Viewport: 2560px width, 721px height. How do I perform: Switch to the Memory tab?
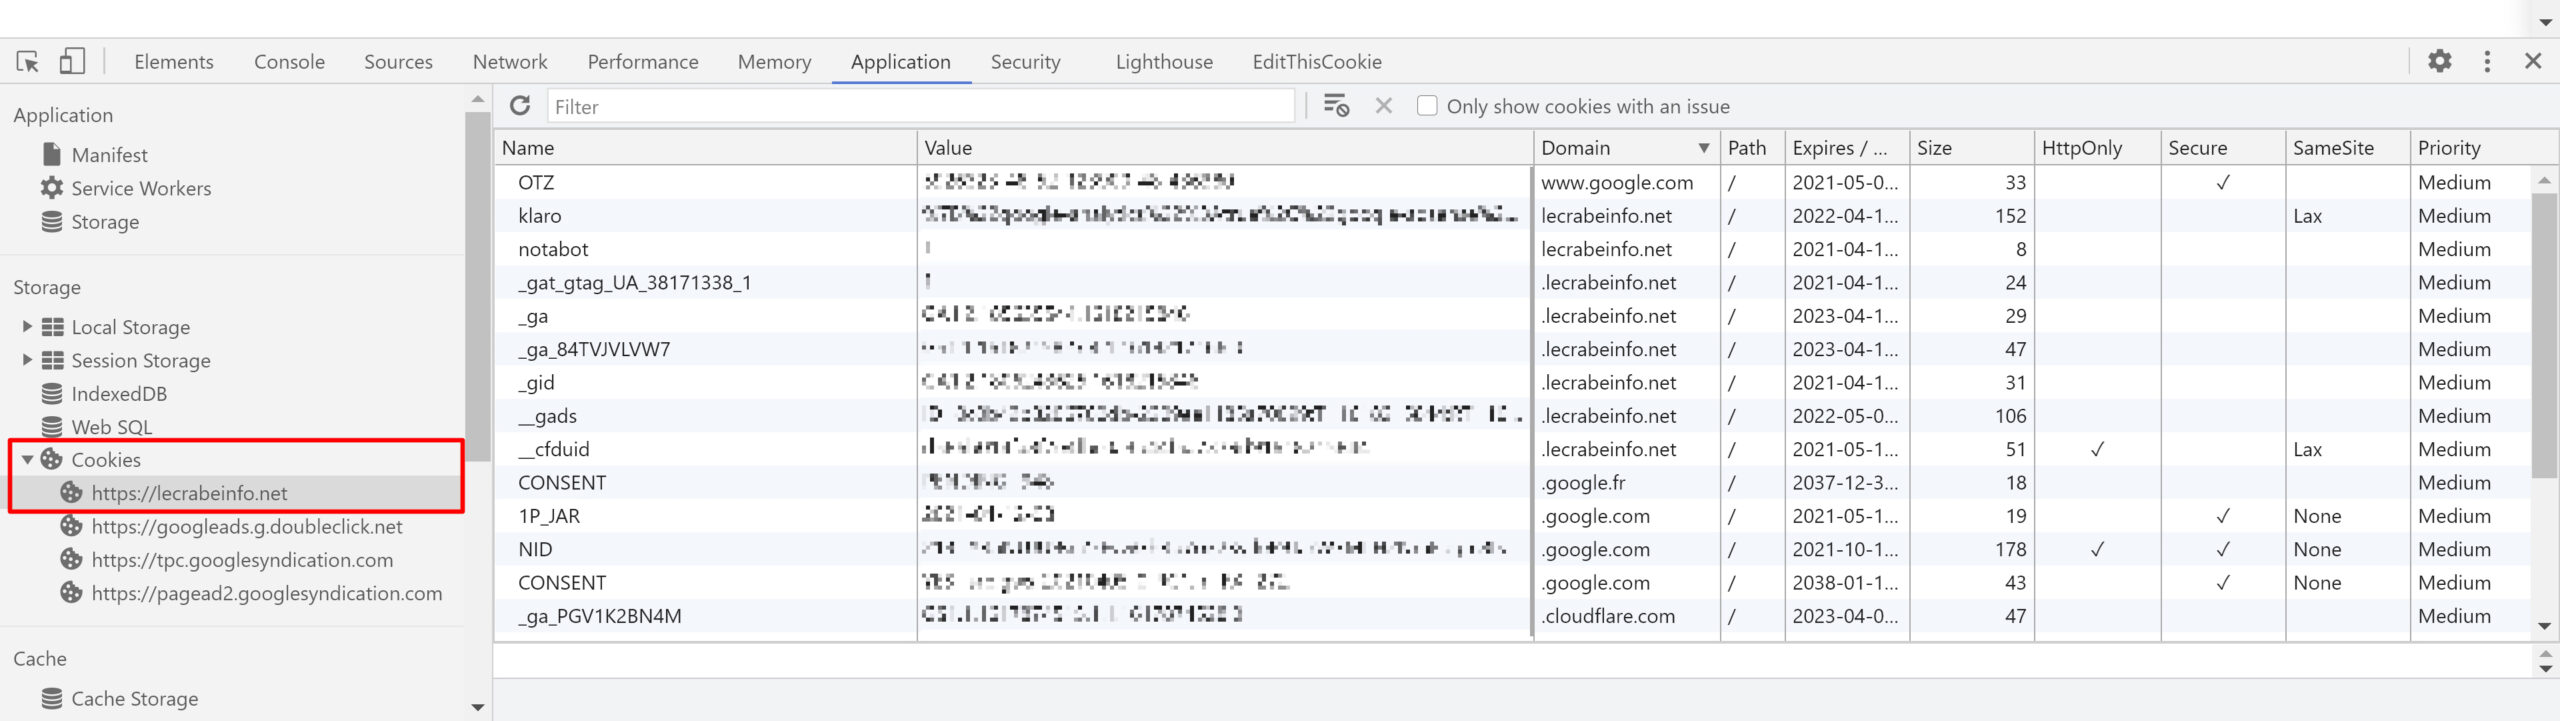(774, 62)
